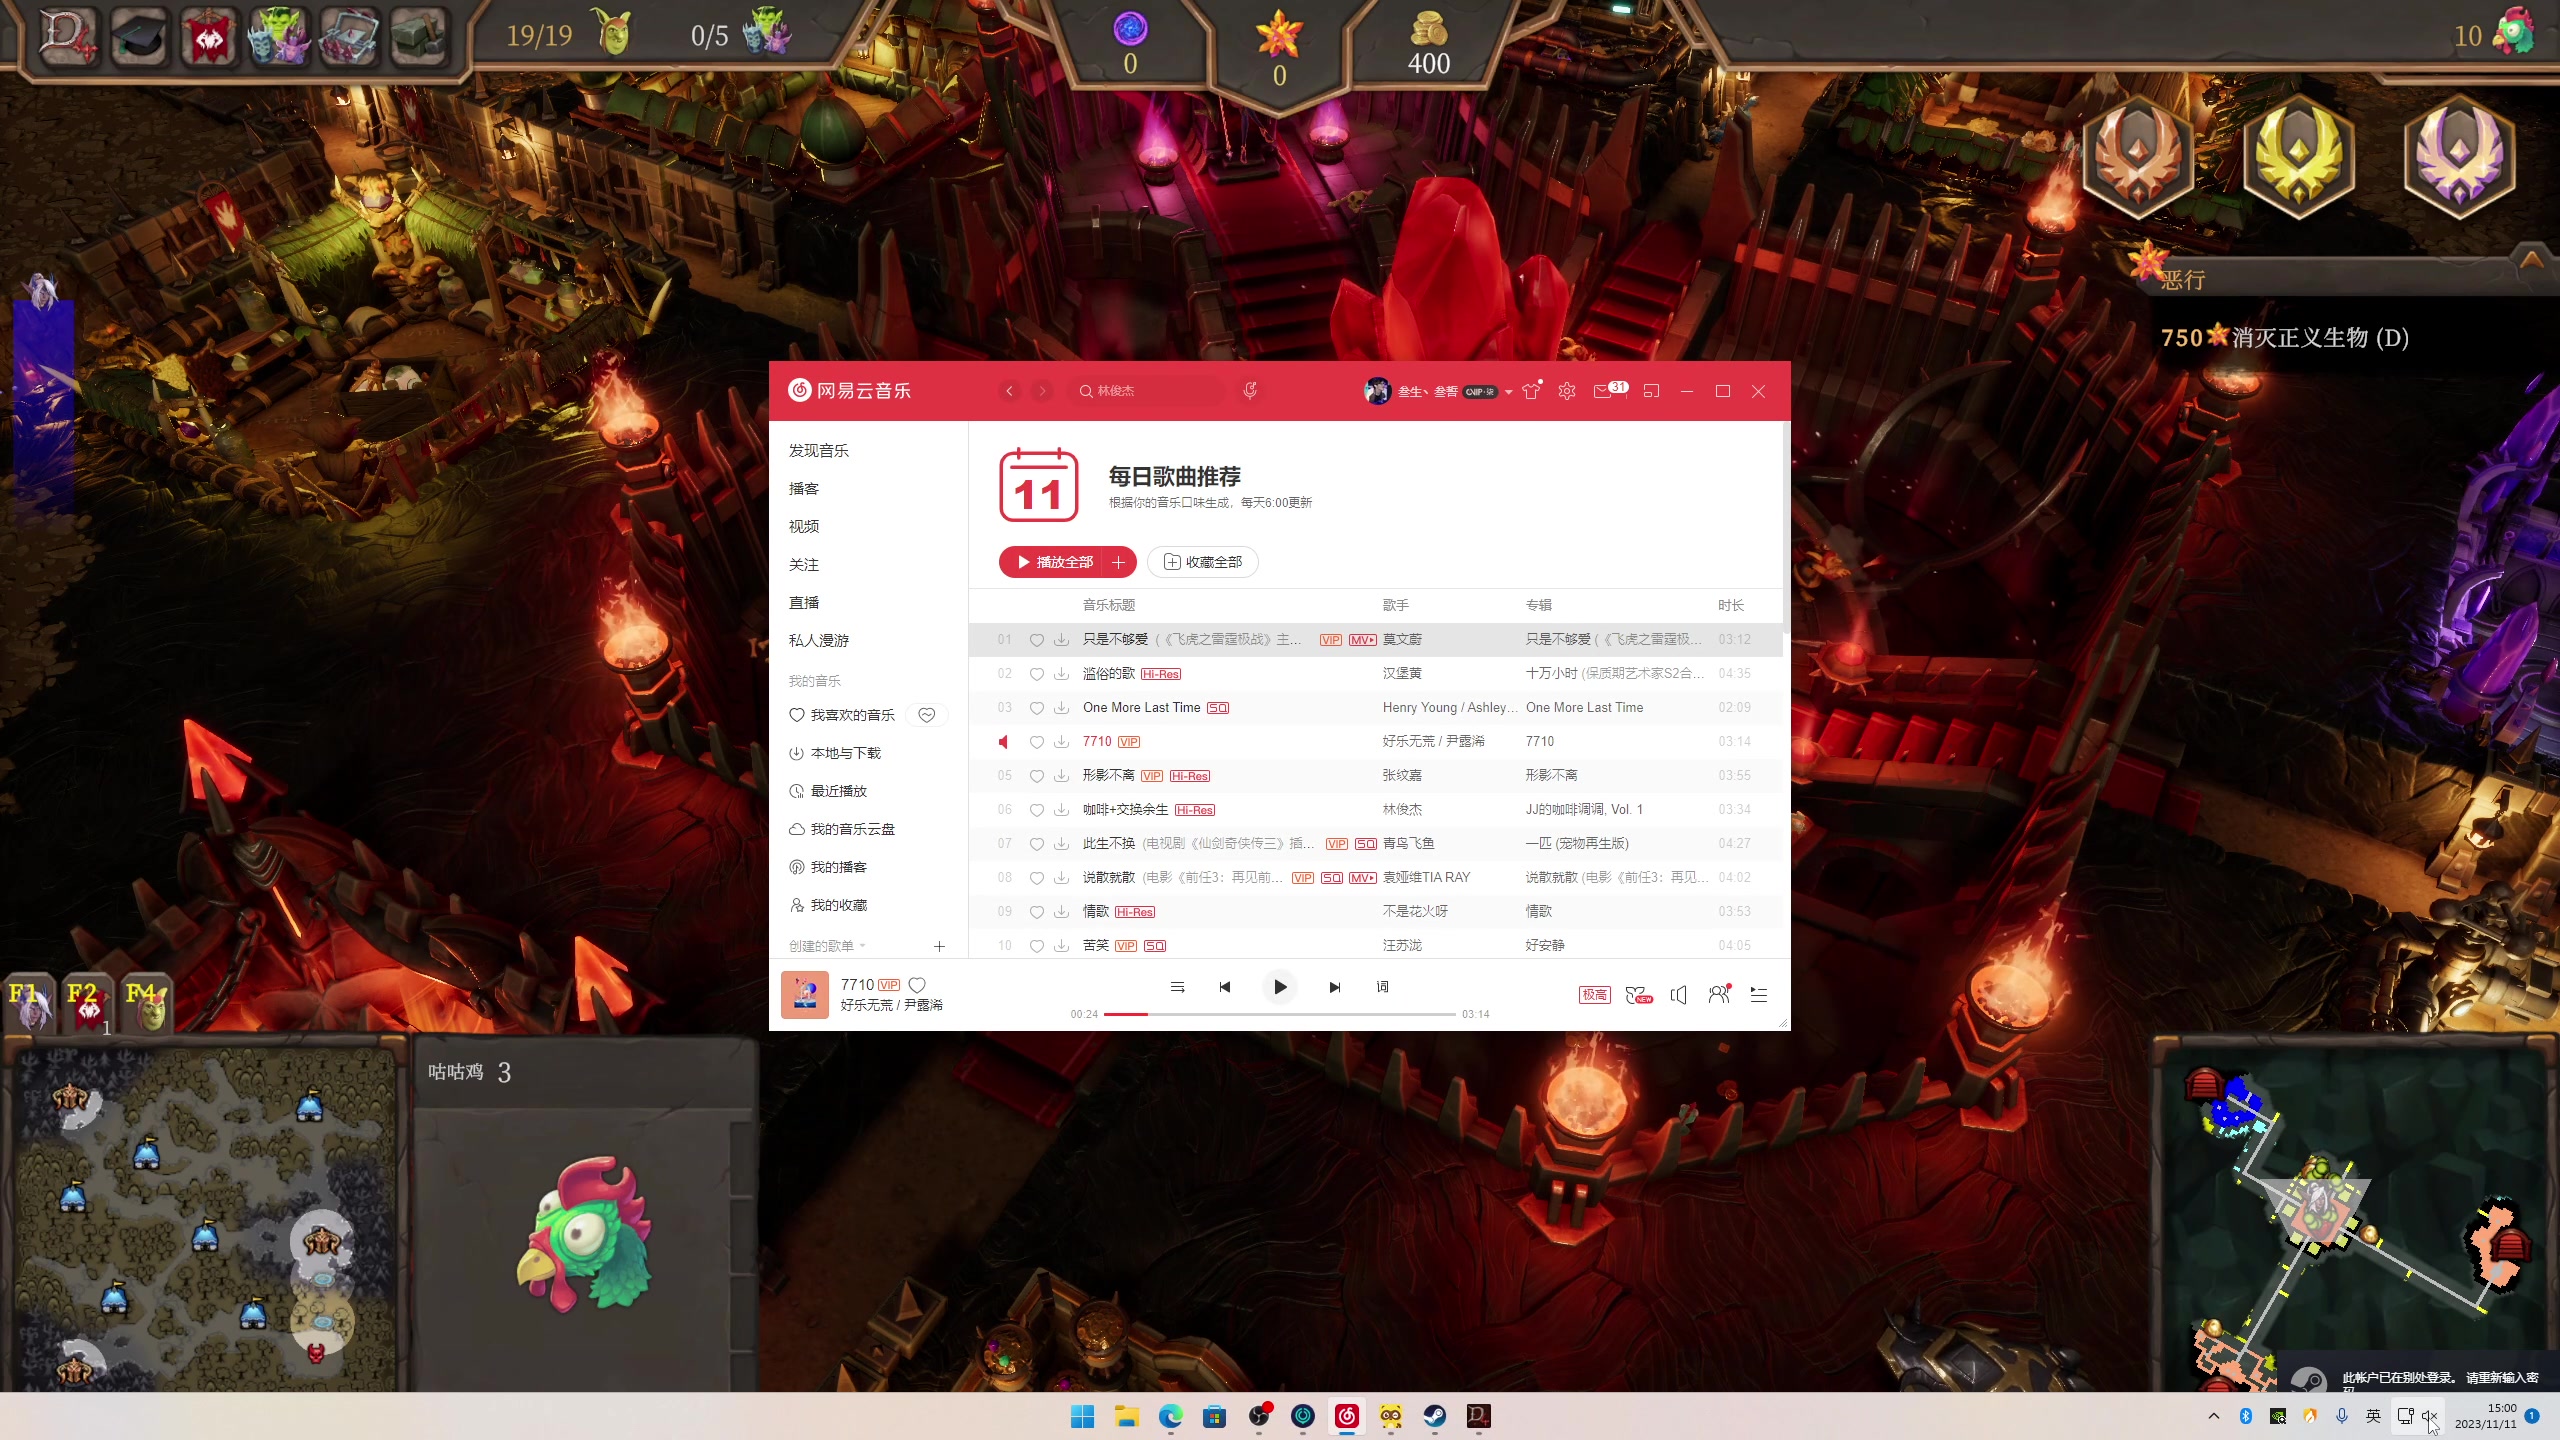Open Windows Start button
2560x1440 pixels.
coord(1082,1416)
